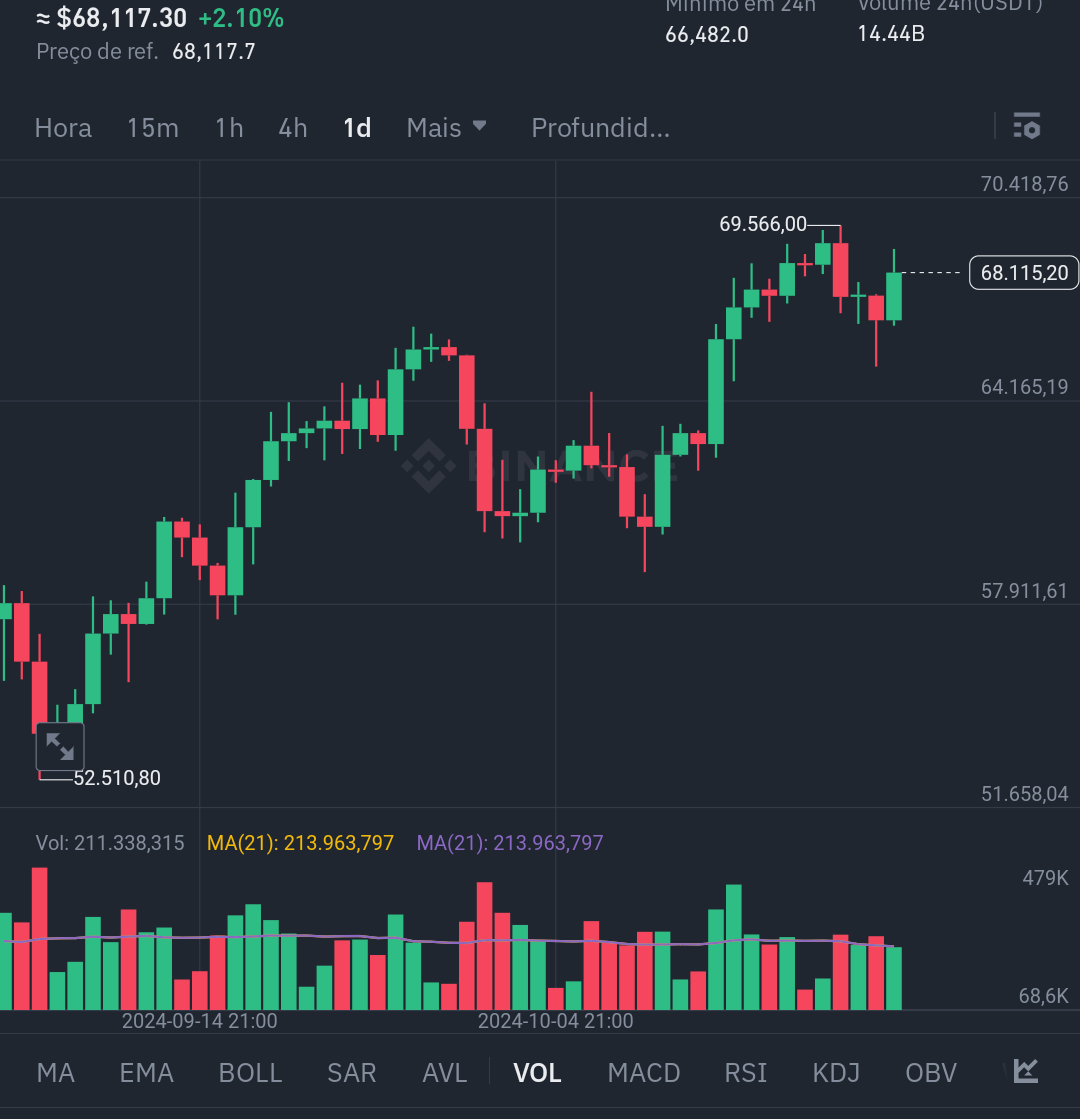This screenshot has height=1119, width=1080.
Task: Turn on the AVL indicator
Action: point(445,1073)
